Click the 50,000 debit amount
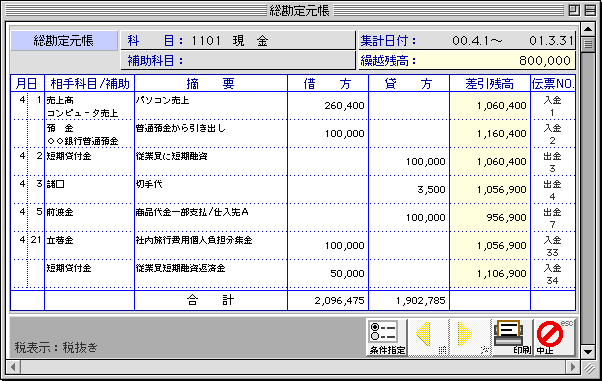Image resolution: width=602 pixels, height=381 pixels. 347,274
